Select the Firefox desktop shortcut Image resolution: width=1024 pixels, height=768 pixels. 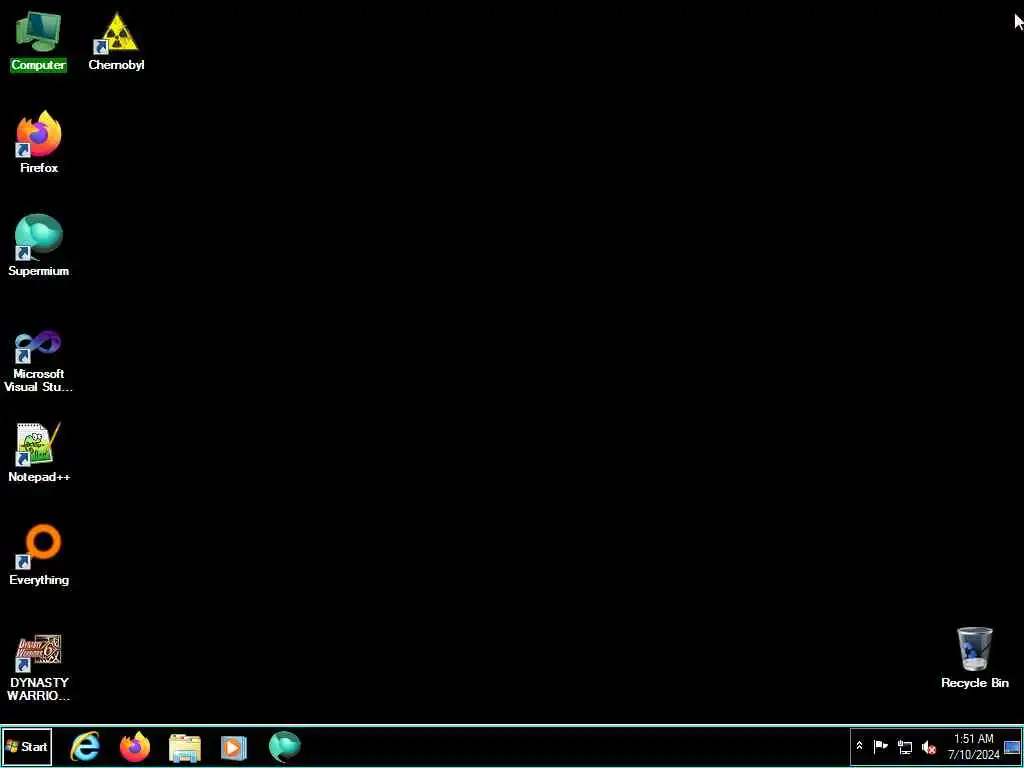tap(39, 142)
